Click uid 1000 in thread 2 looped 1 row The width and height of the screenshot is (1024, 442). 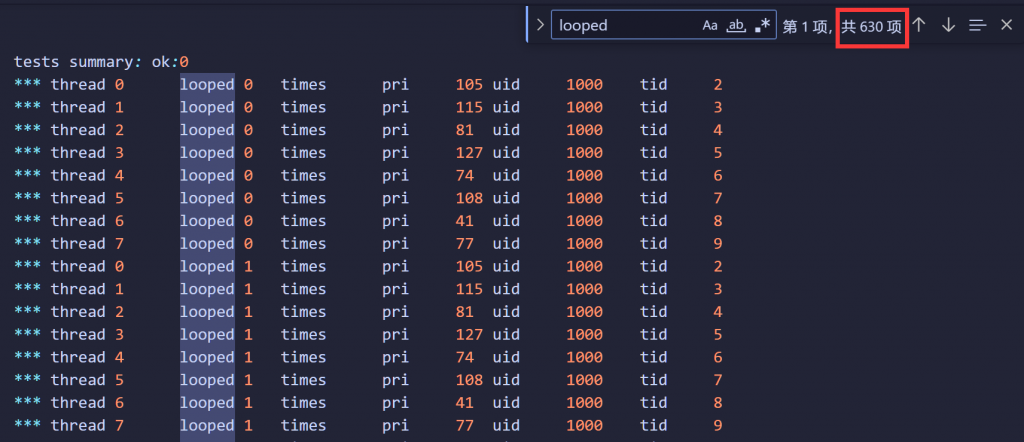click(x=584, y=311)
